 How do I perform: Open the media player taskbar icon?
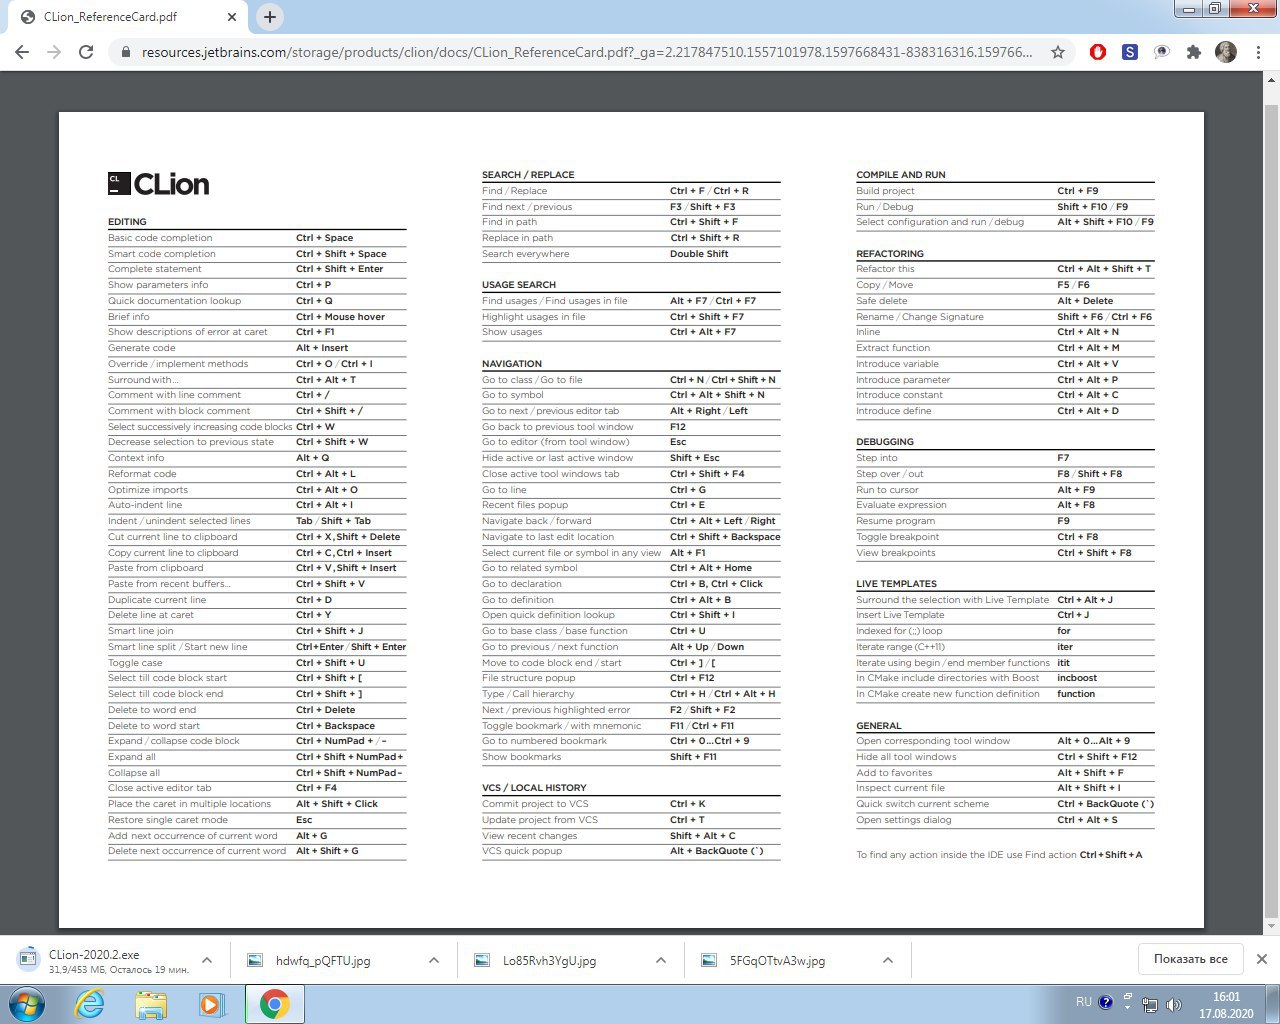click(212, 1004)
